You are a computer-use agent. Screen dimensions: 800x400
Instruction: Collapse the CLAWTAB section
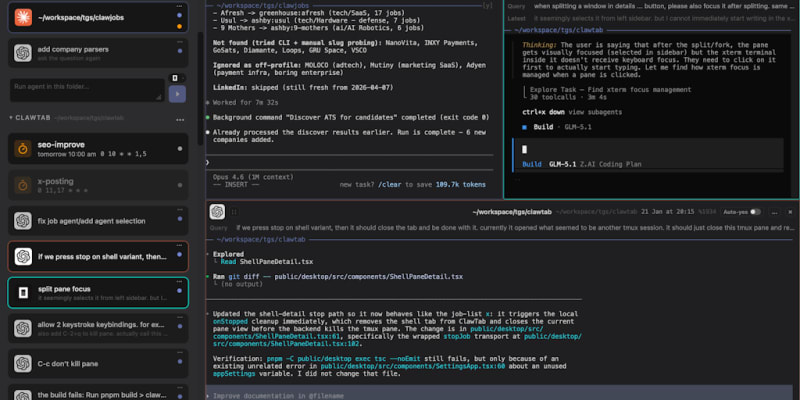click(x=10, y=117)
